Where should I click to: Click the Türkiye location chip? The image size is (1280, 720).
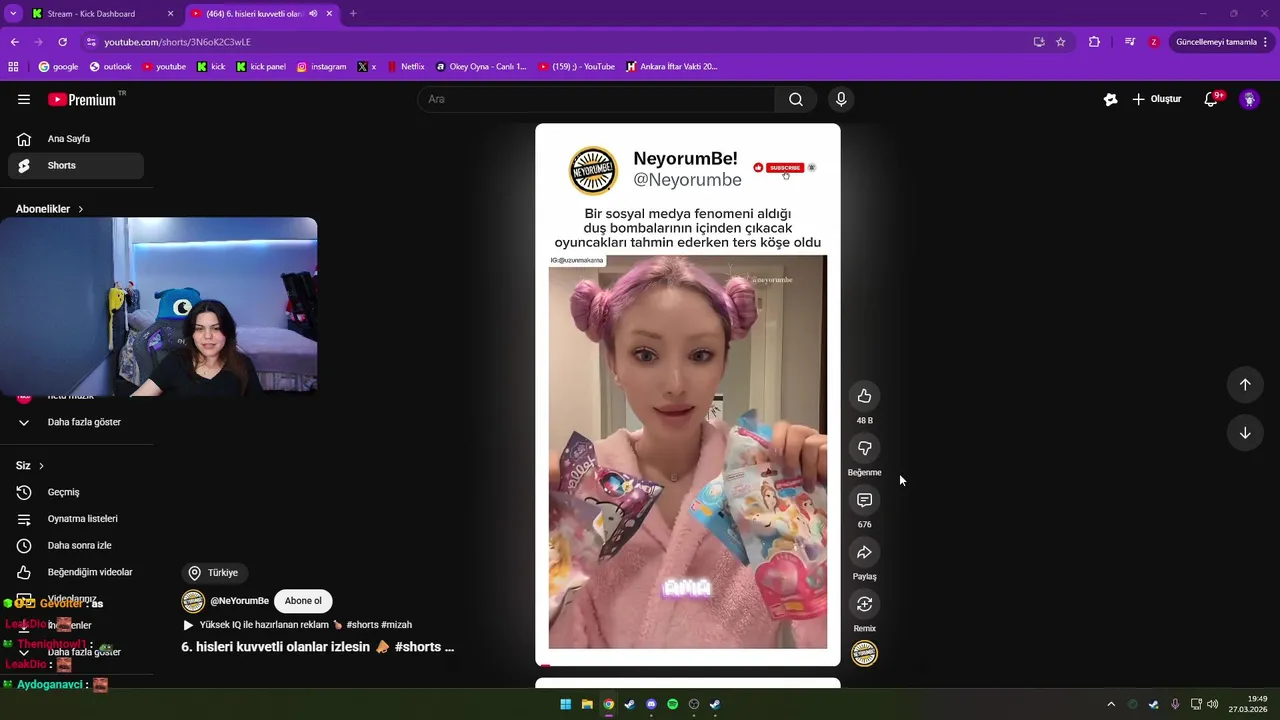pyautogui.click(x=214, y=573)
